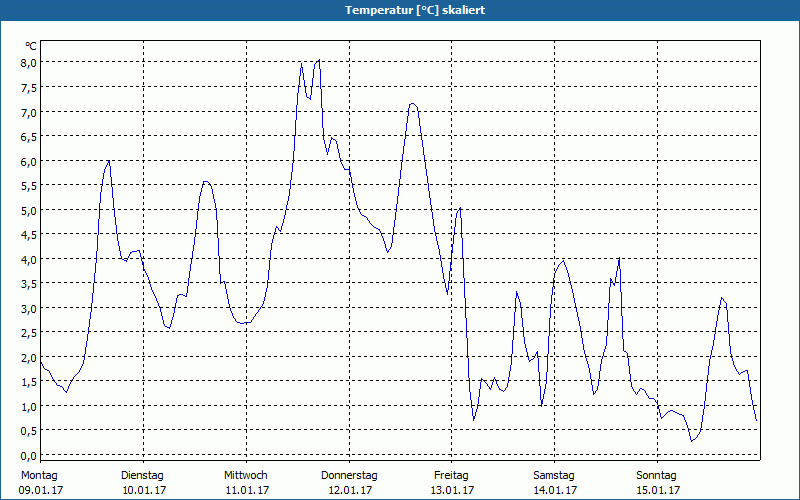Select the Mittwoch day label

tap(245, 475)
